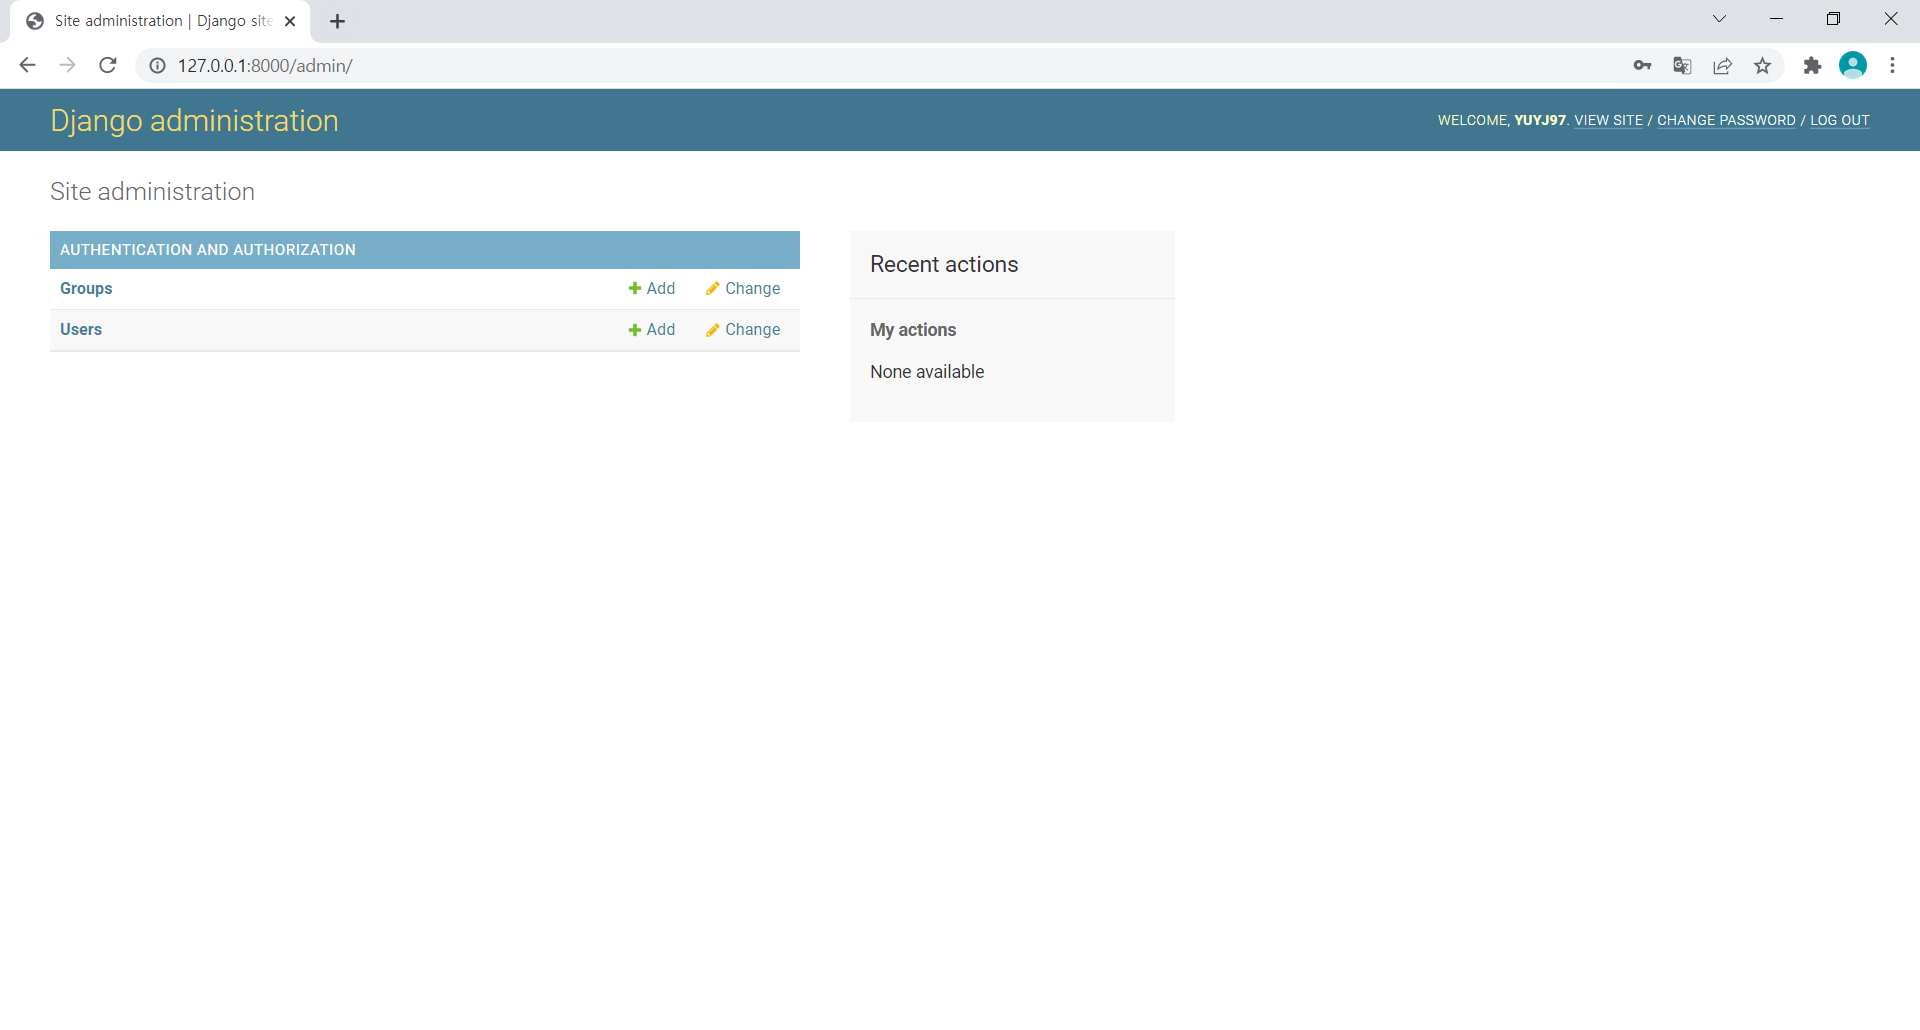Open the Groups model link

coord(86,288)
